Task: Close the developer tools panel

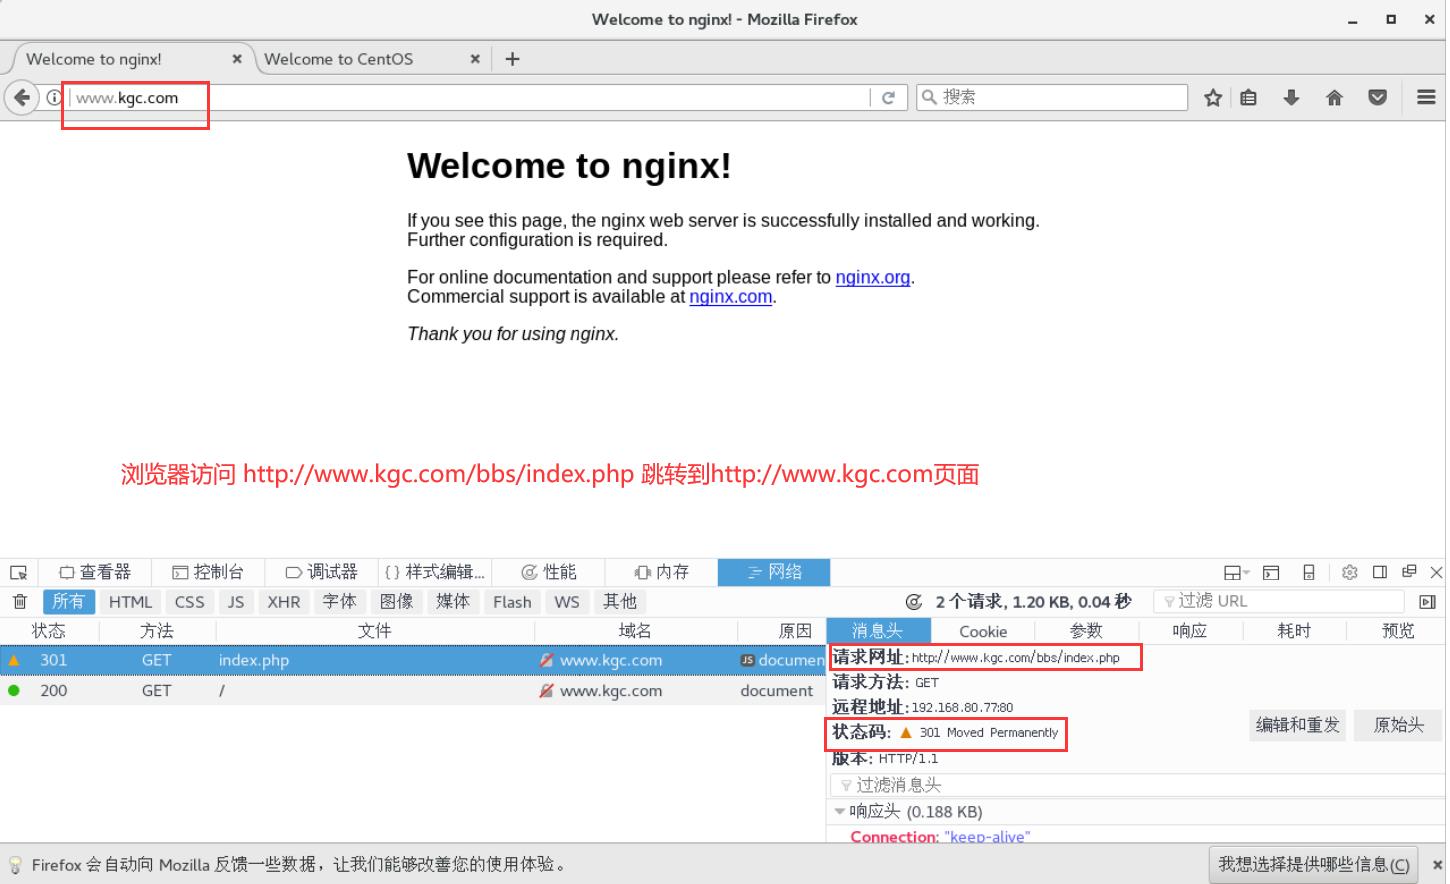Action: click(1436, 572)
